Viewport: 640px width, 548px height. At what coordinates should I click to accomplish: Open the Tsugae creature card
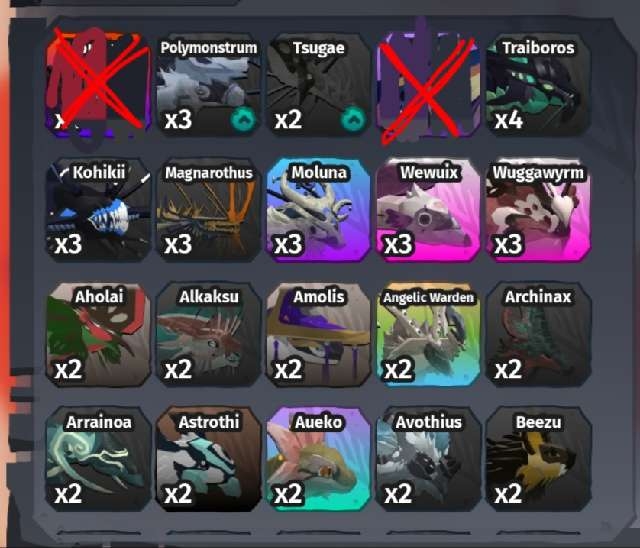(318, 85)
